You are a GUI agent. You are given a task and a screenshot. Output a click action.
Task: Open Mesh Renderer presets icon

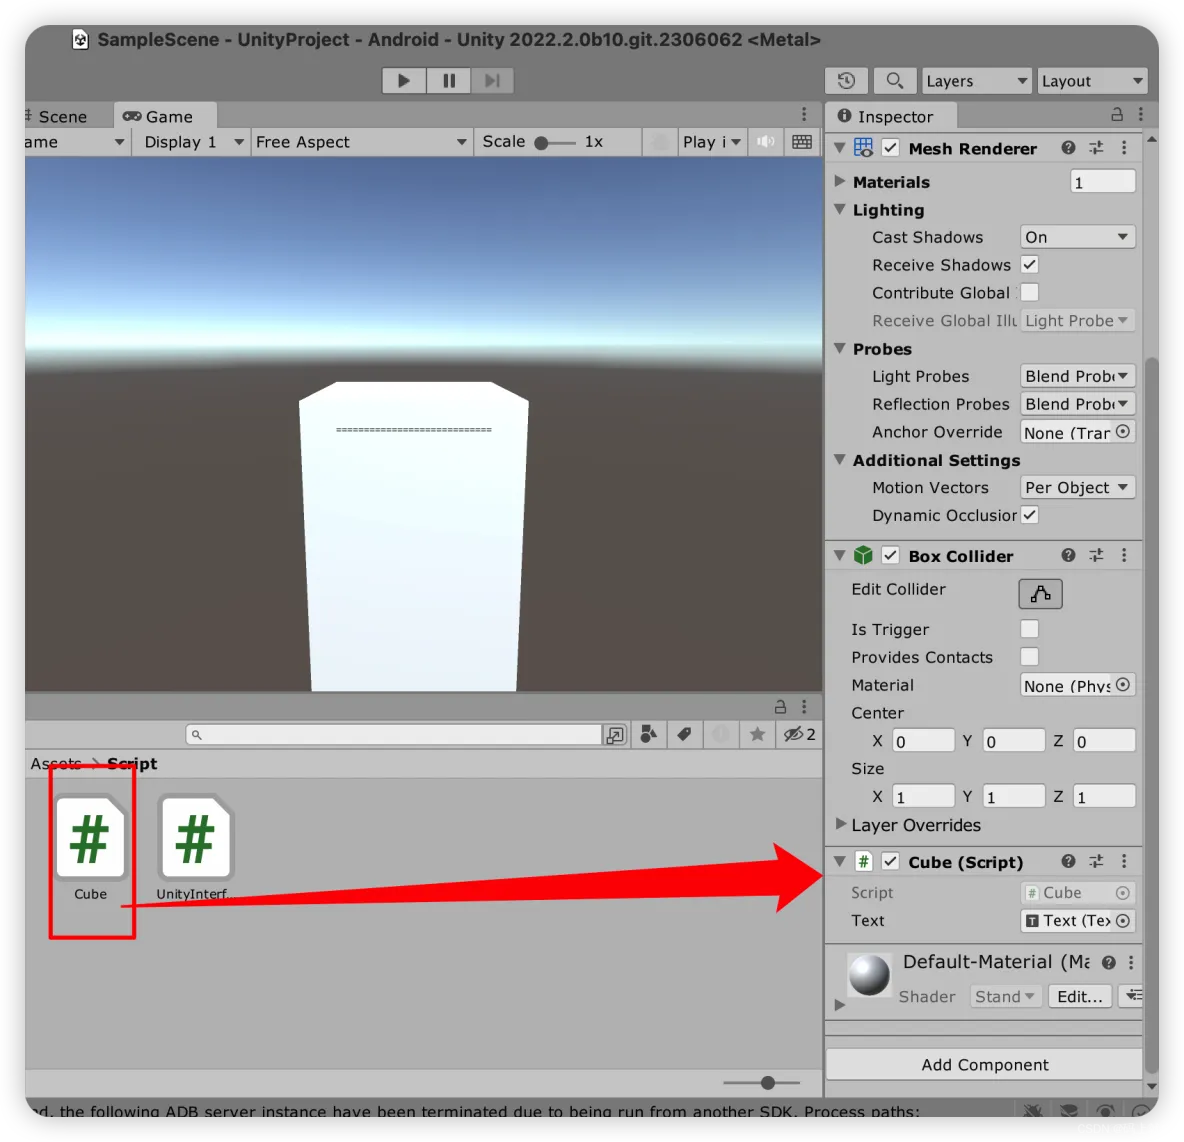1096,148
